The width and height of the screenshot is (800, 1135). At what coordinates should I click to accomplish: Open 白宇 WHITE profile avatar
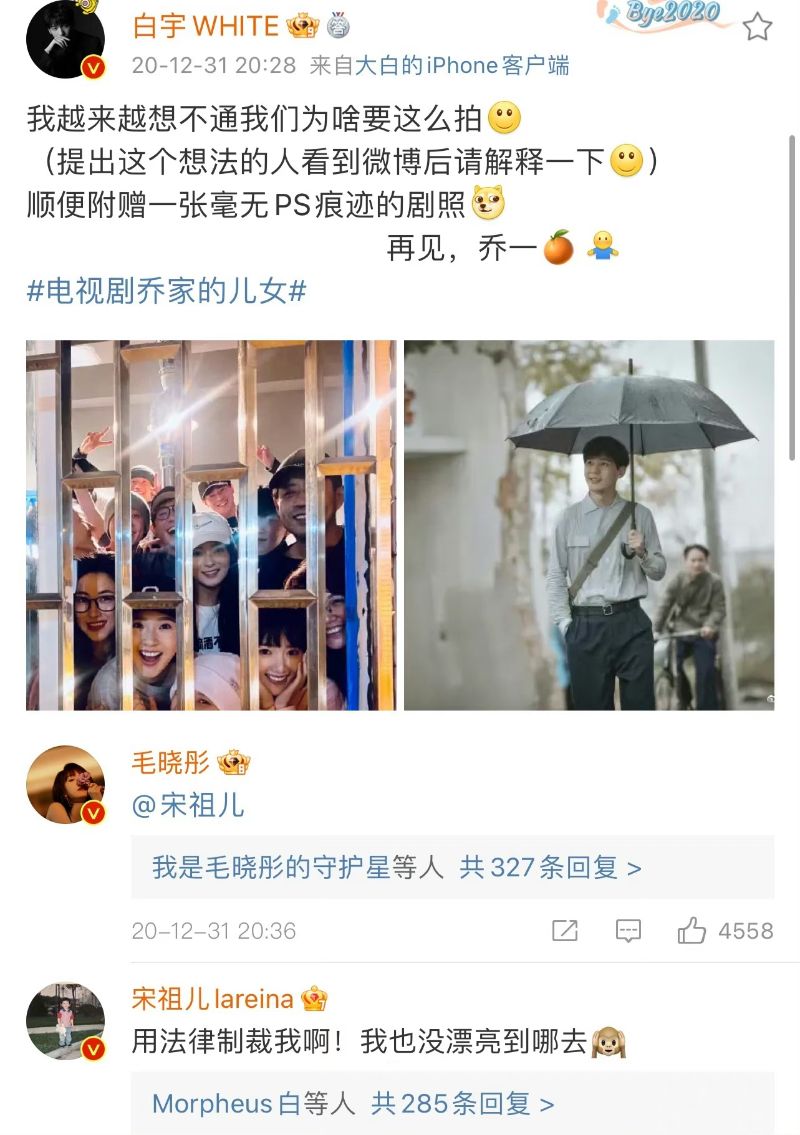65,39
